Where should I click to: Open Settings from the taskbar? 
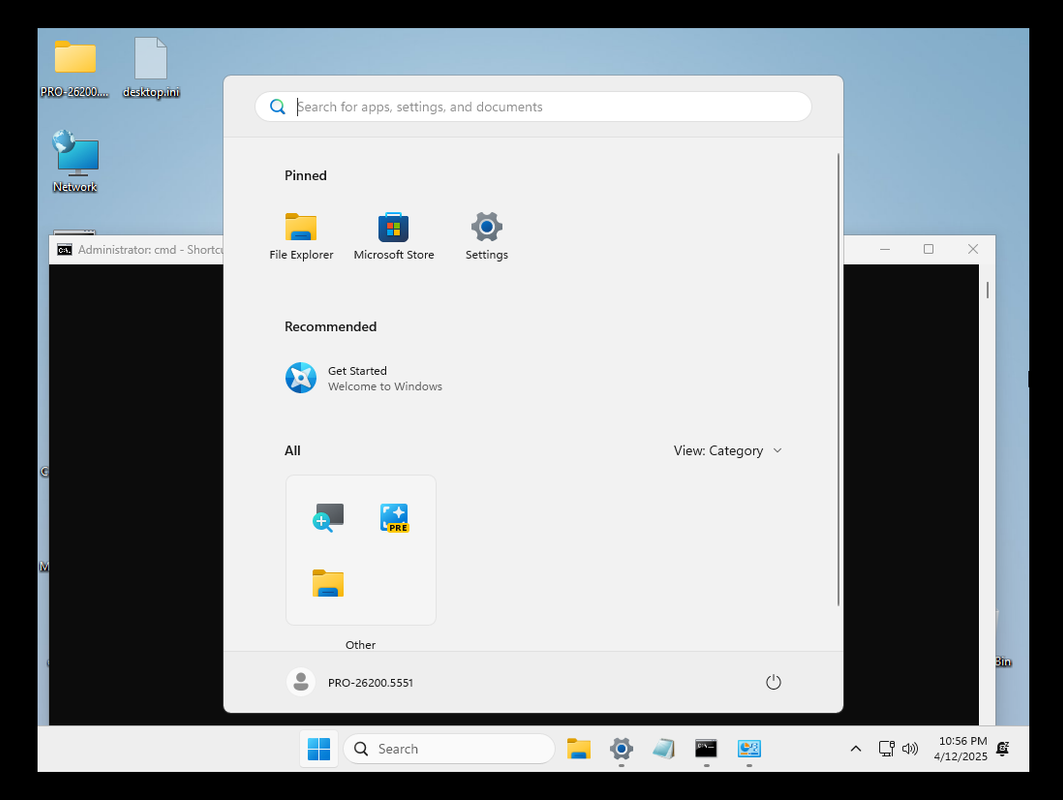(x=621, y=748)
